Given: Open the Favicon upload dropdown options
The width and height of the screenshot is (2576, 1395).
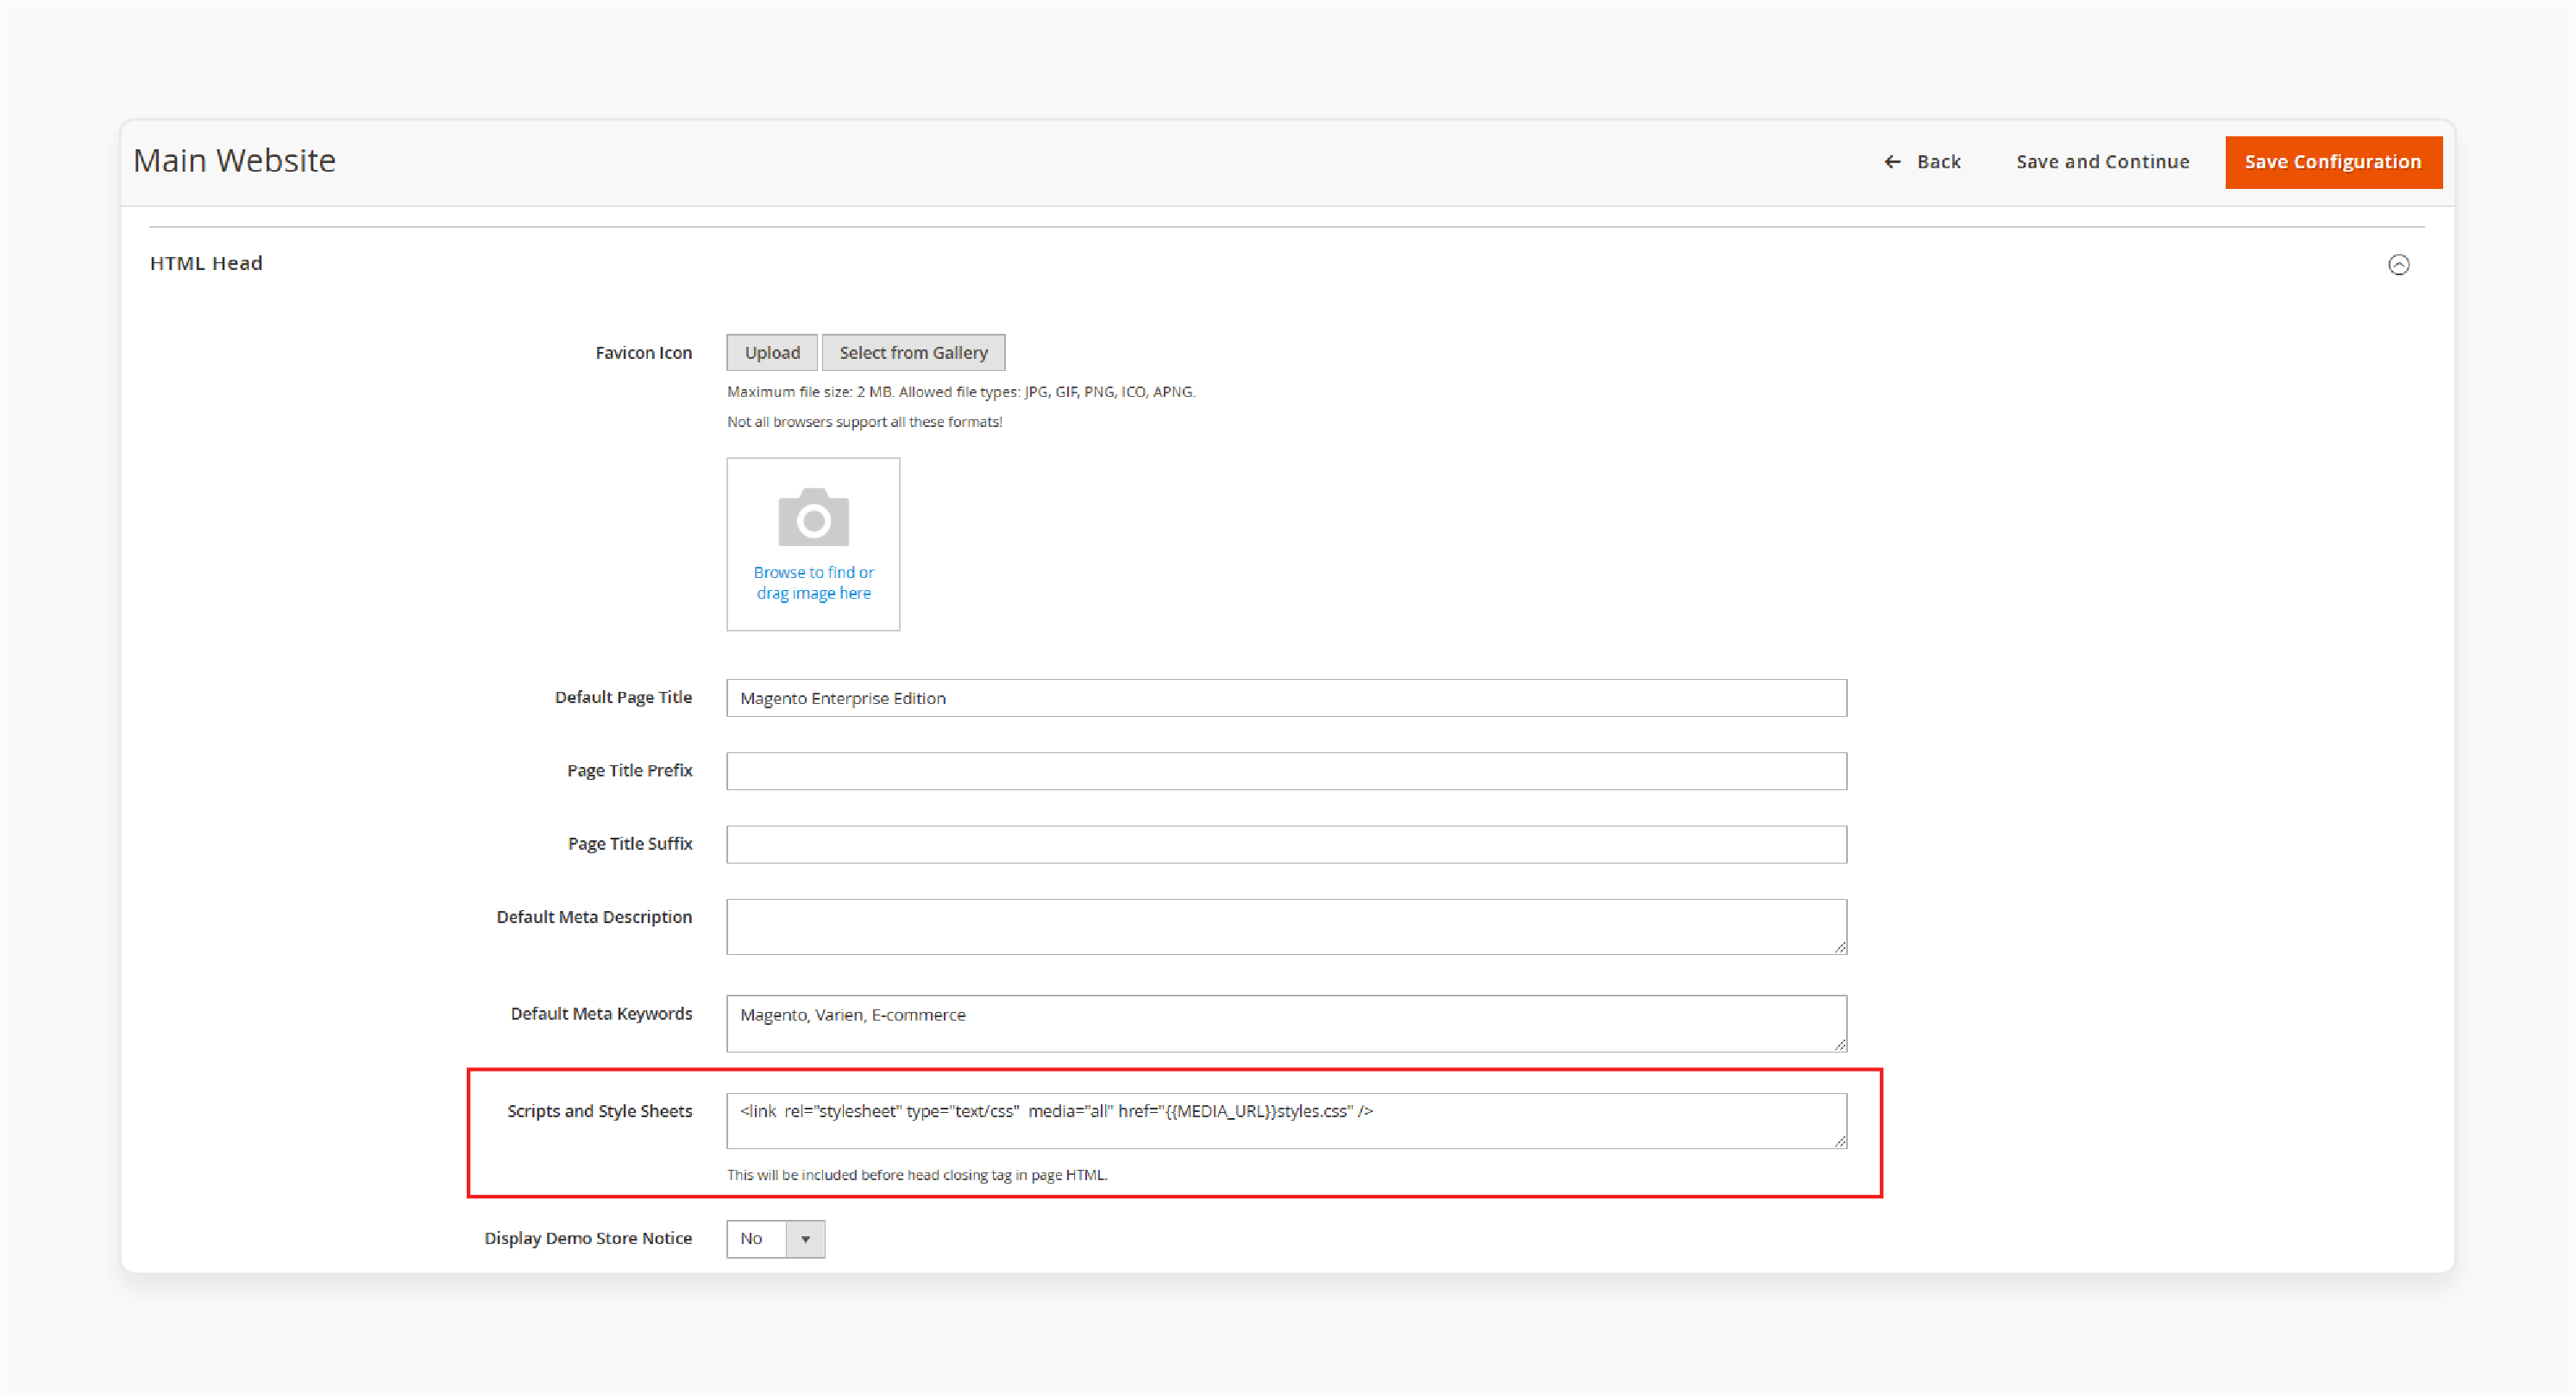Looking at the screenshot, I should (x=771, y=352).
